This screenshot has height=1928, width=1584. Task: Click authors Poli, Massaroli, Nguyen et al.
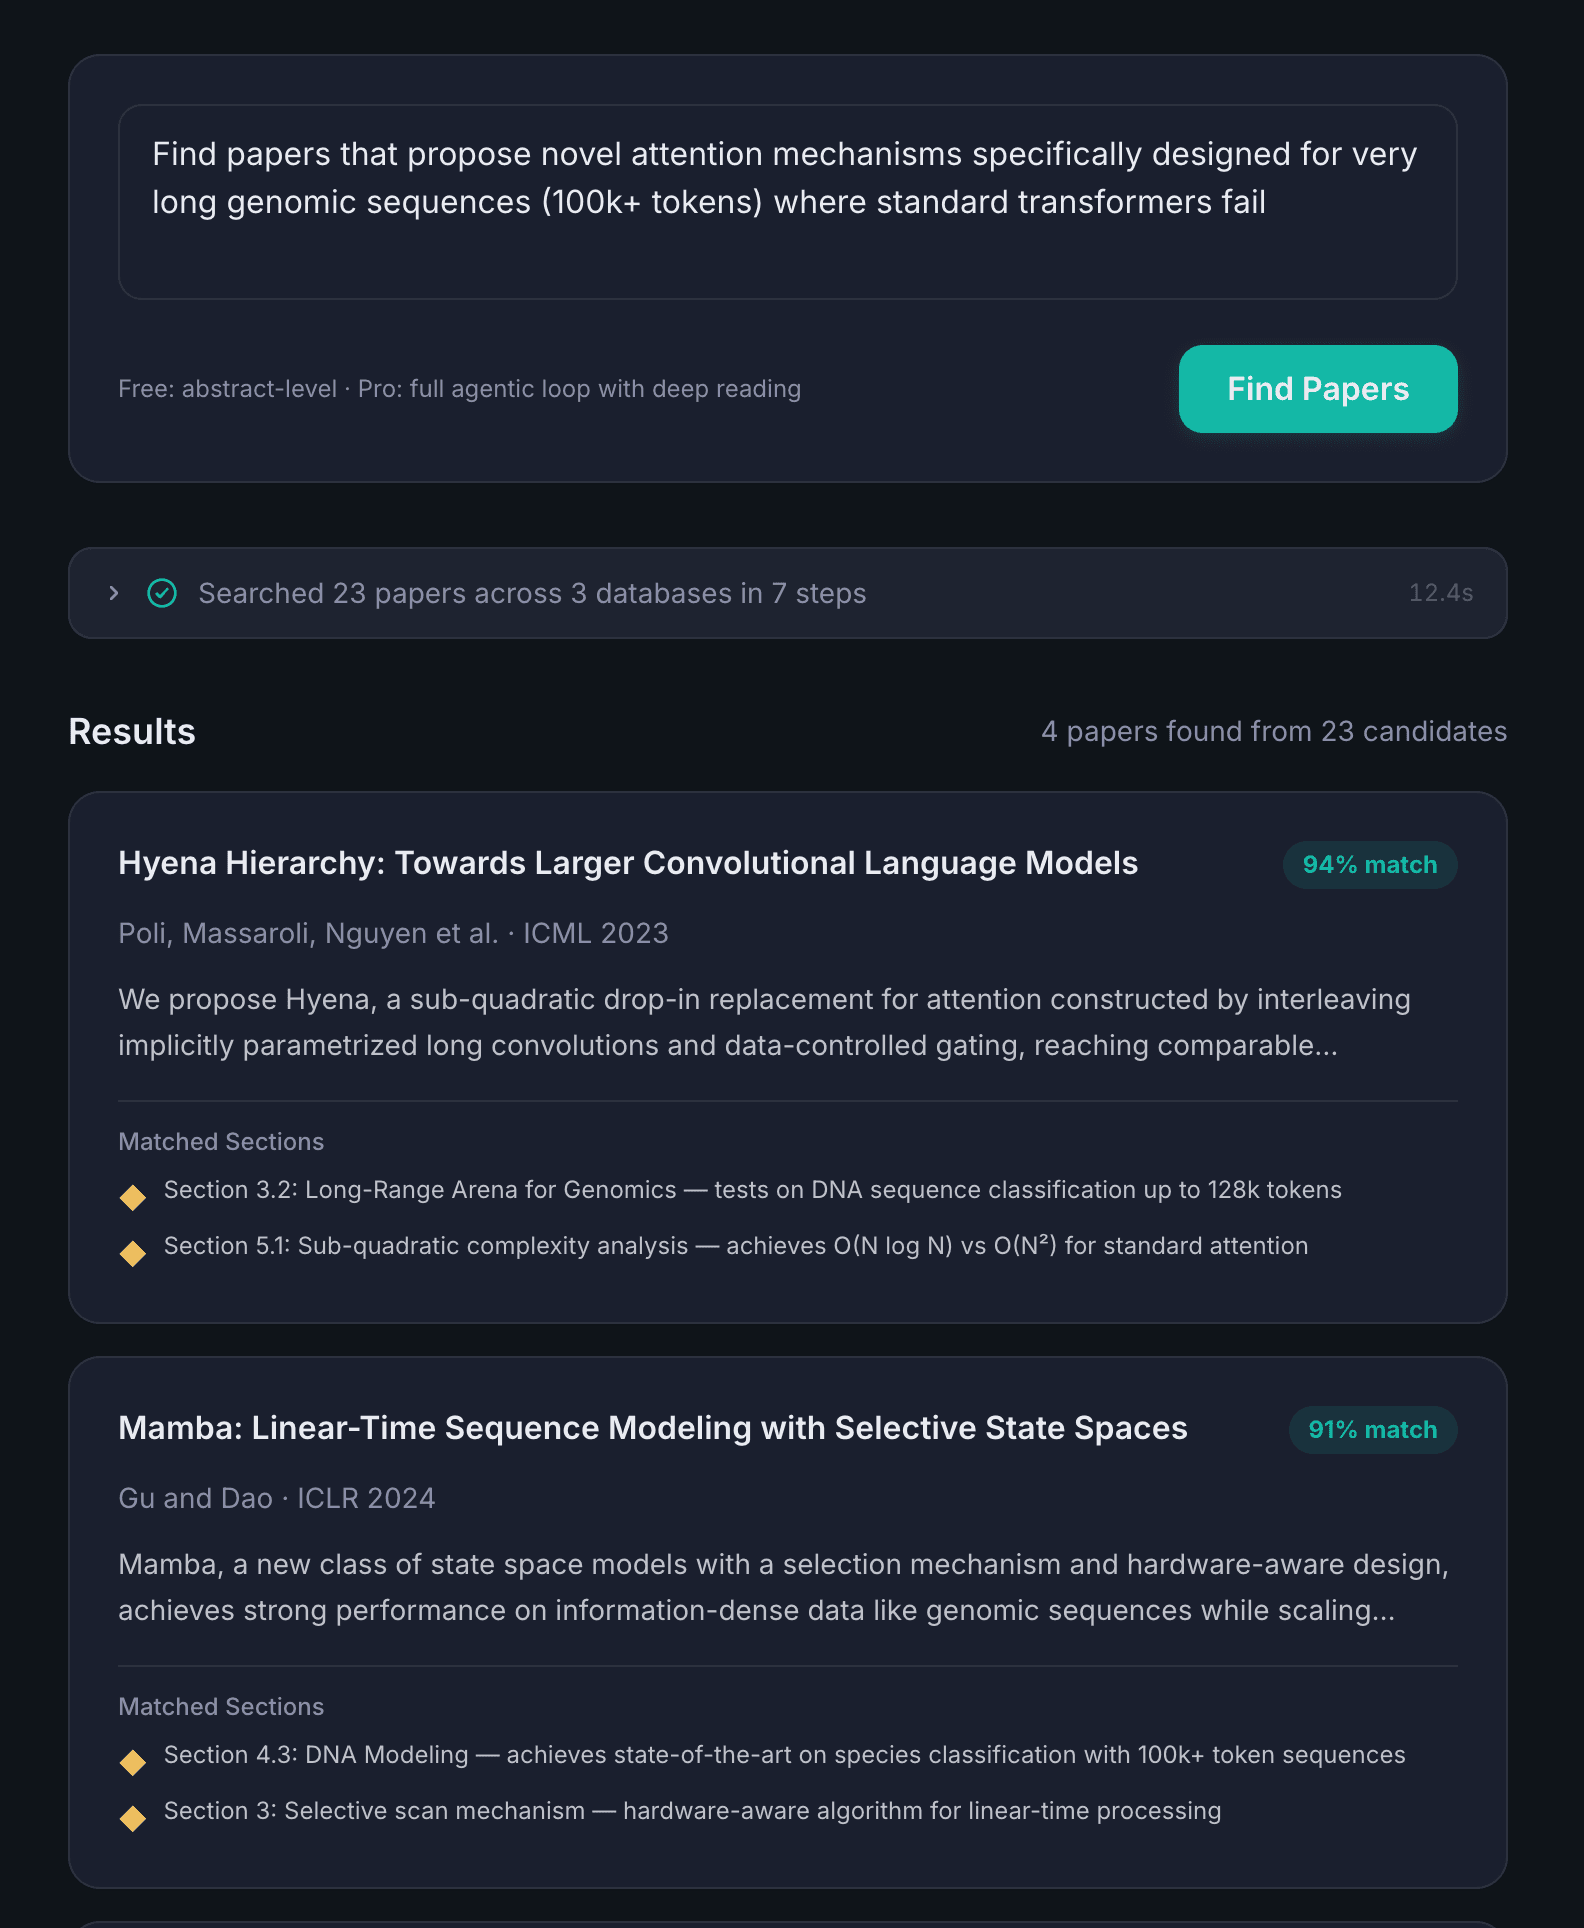click(x=307, y=932)
